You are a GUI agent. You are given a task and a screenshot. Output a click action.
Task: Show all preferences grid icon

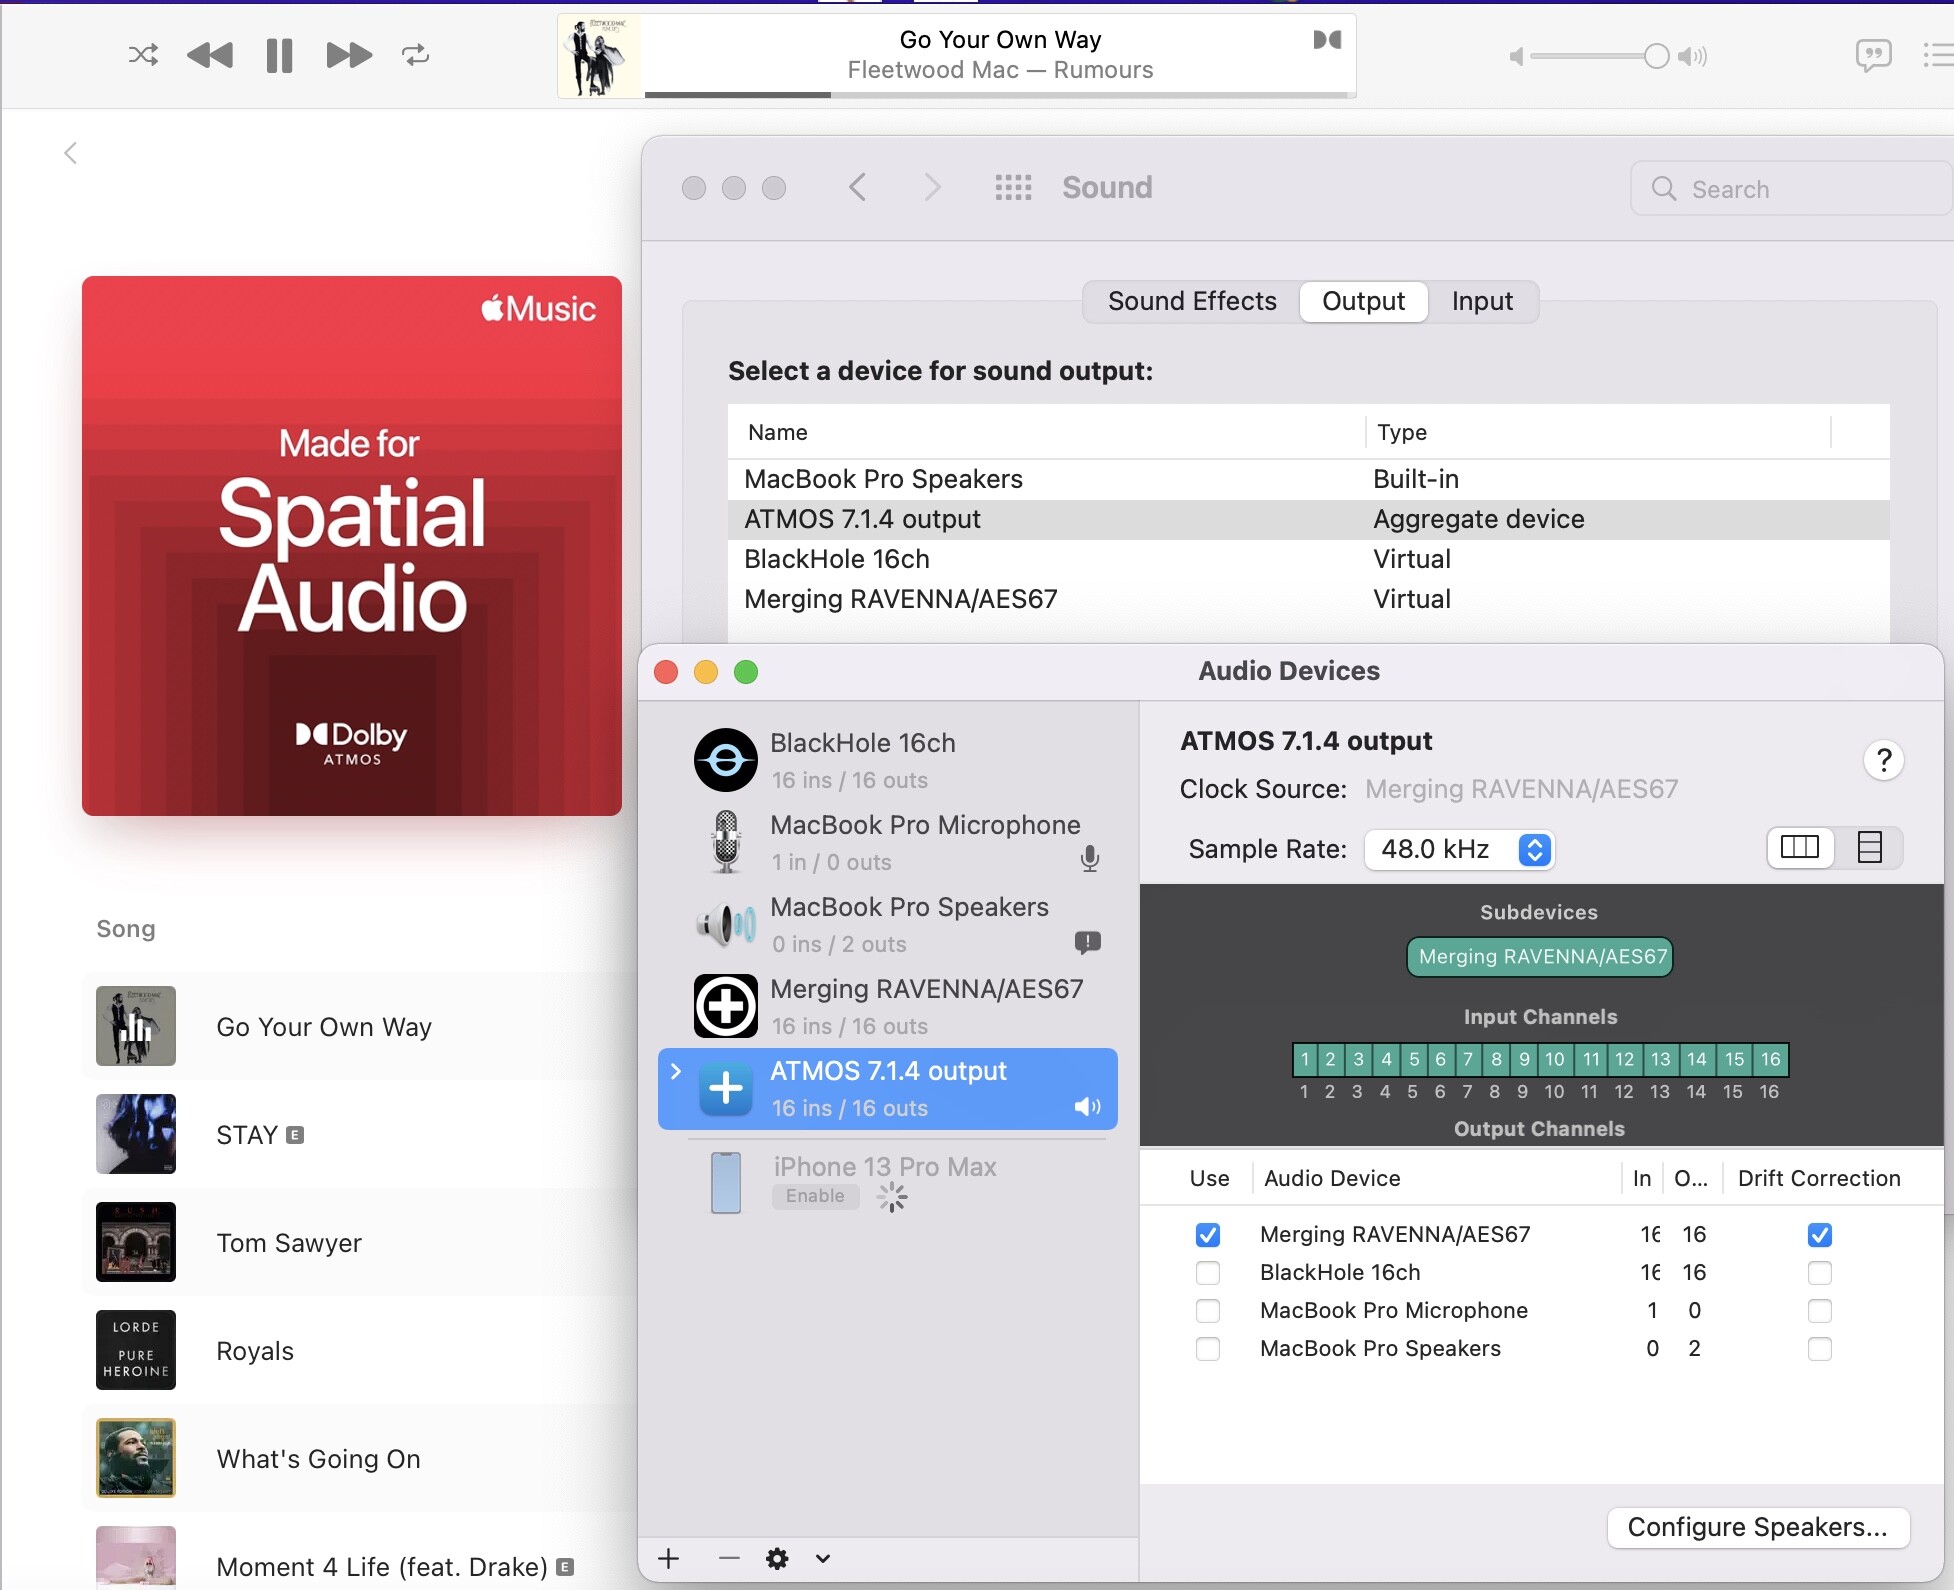1013,187
